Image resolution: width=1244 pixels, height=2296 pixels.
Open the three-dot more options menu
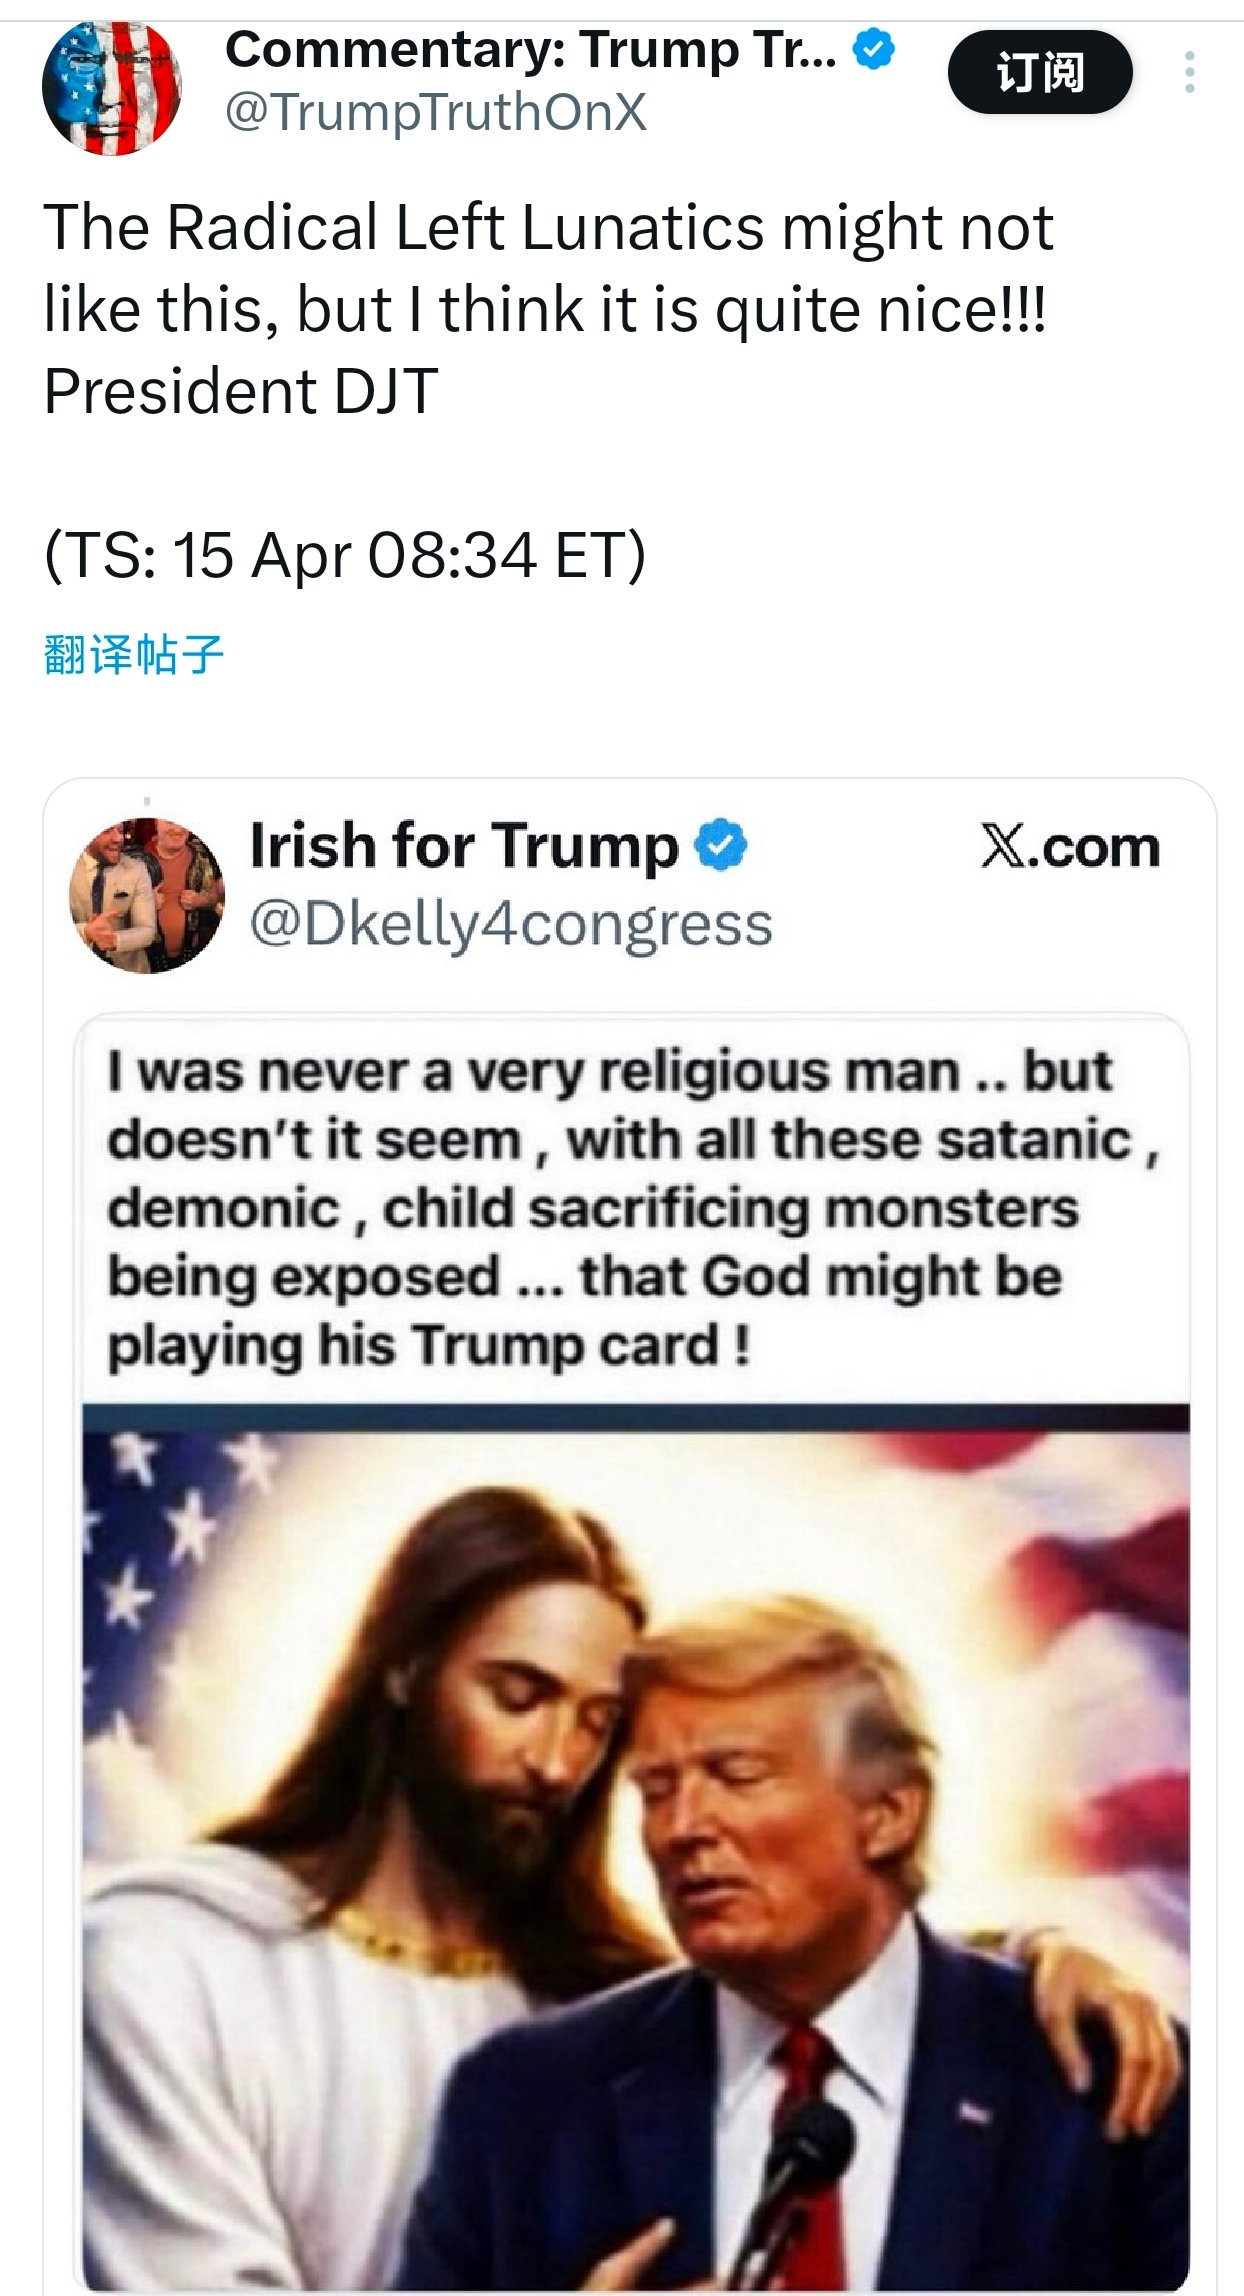click(1189, 73)
